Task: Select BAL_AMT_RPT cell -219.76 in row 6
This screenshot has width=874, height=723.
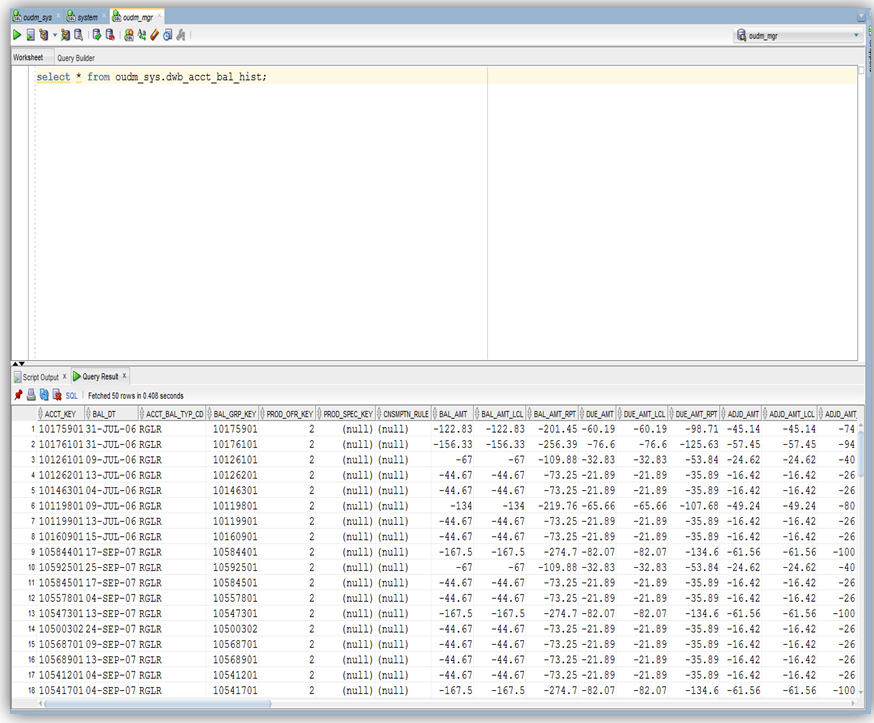Action: click(552, 506)
